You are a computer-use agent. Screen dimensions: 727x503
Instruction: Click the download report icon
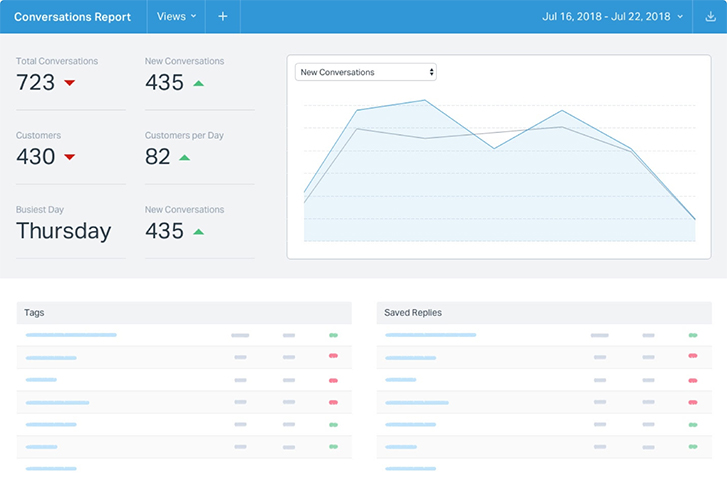tap(710, 16)
